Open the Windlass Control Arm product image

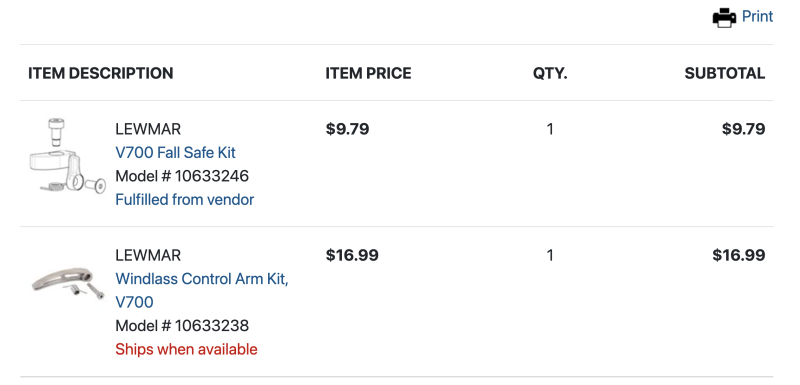tap(67, 286)
